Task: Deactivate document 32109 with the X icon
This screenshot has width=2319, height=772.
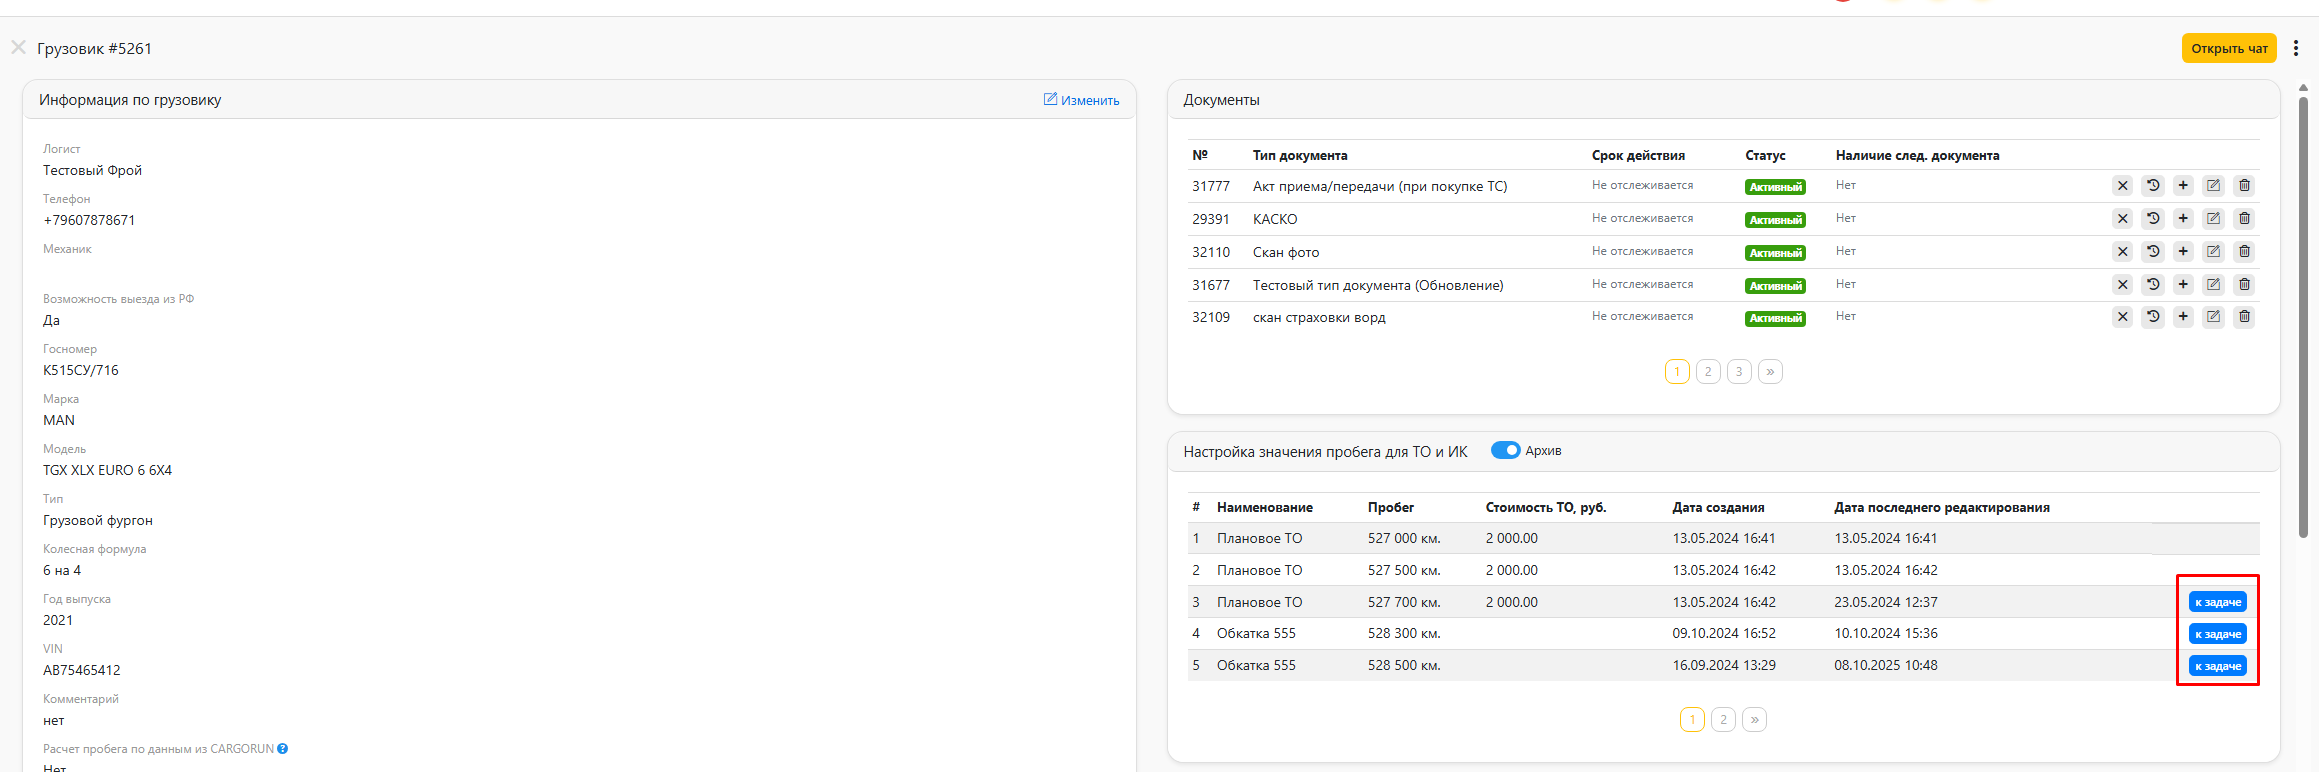Action: [2123, 317]
